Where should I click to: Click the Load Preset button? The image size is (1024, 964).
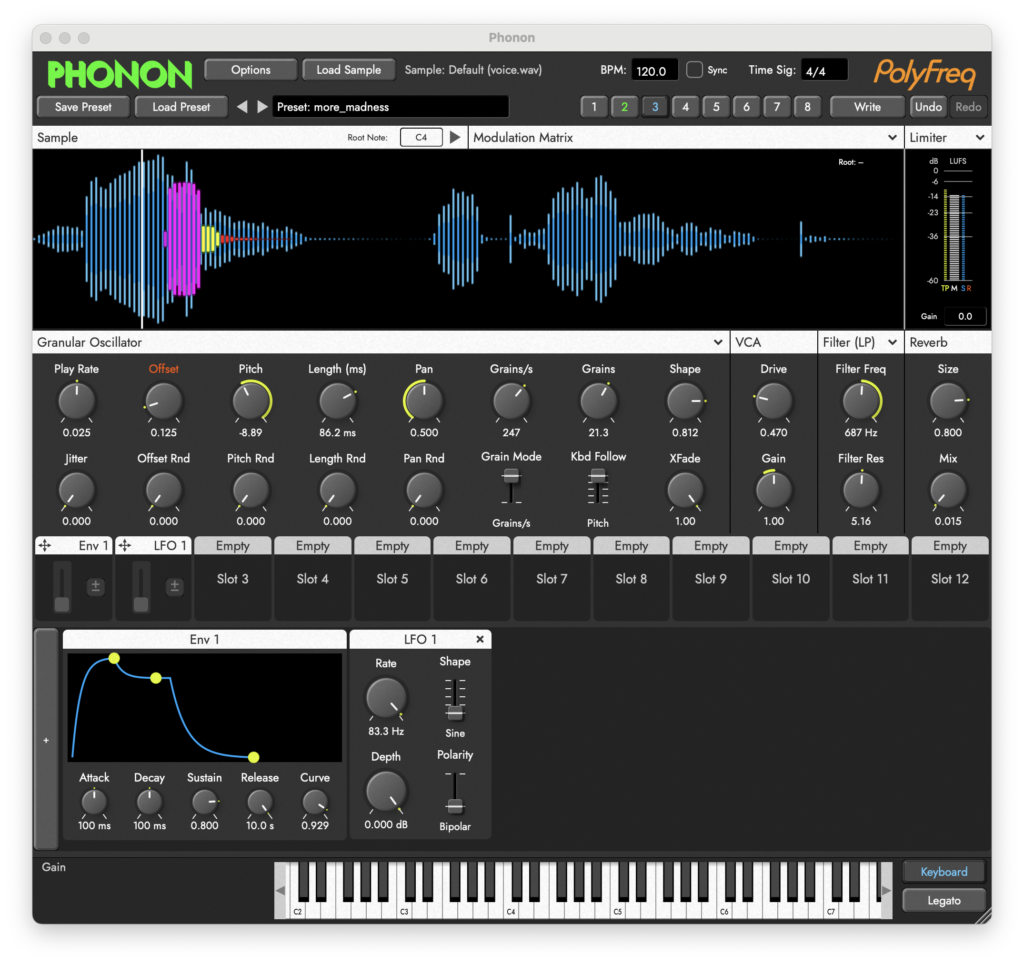[181, 106]
